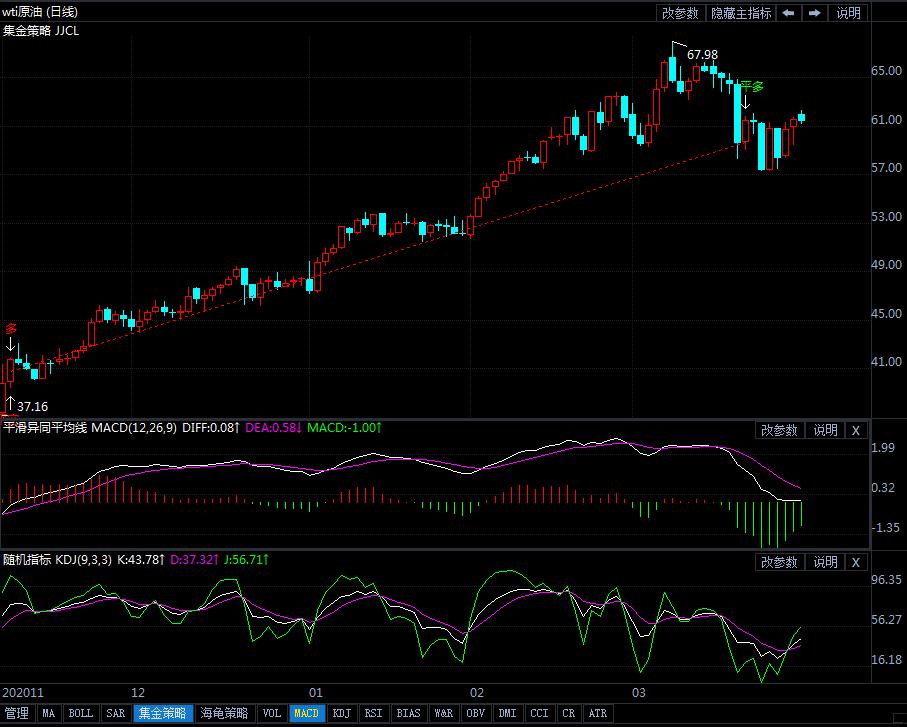Hide the main indicator (隐藏主指标)
907x727 pixels.
(x=740, y=13)
